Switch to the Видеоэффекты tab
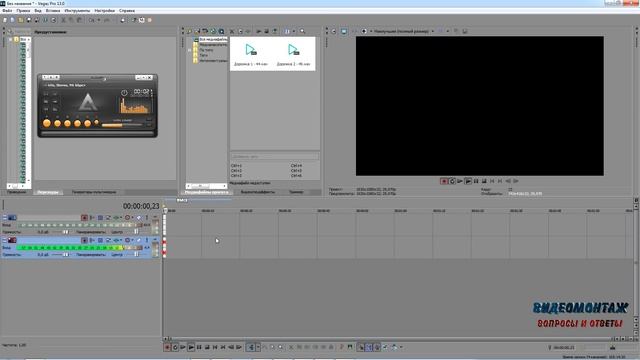640x360 pixels. (258, 192)
